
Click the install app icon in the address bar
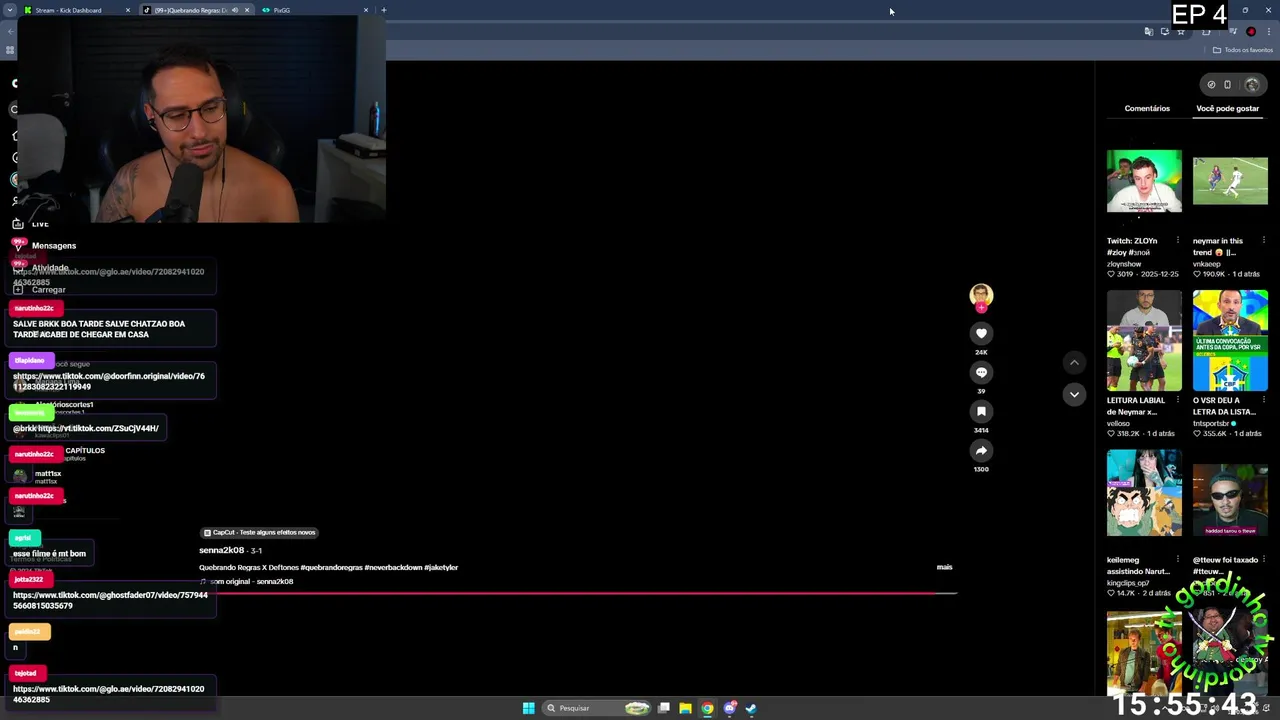click(x=1164, y=31)
